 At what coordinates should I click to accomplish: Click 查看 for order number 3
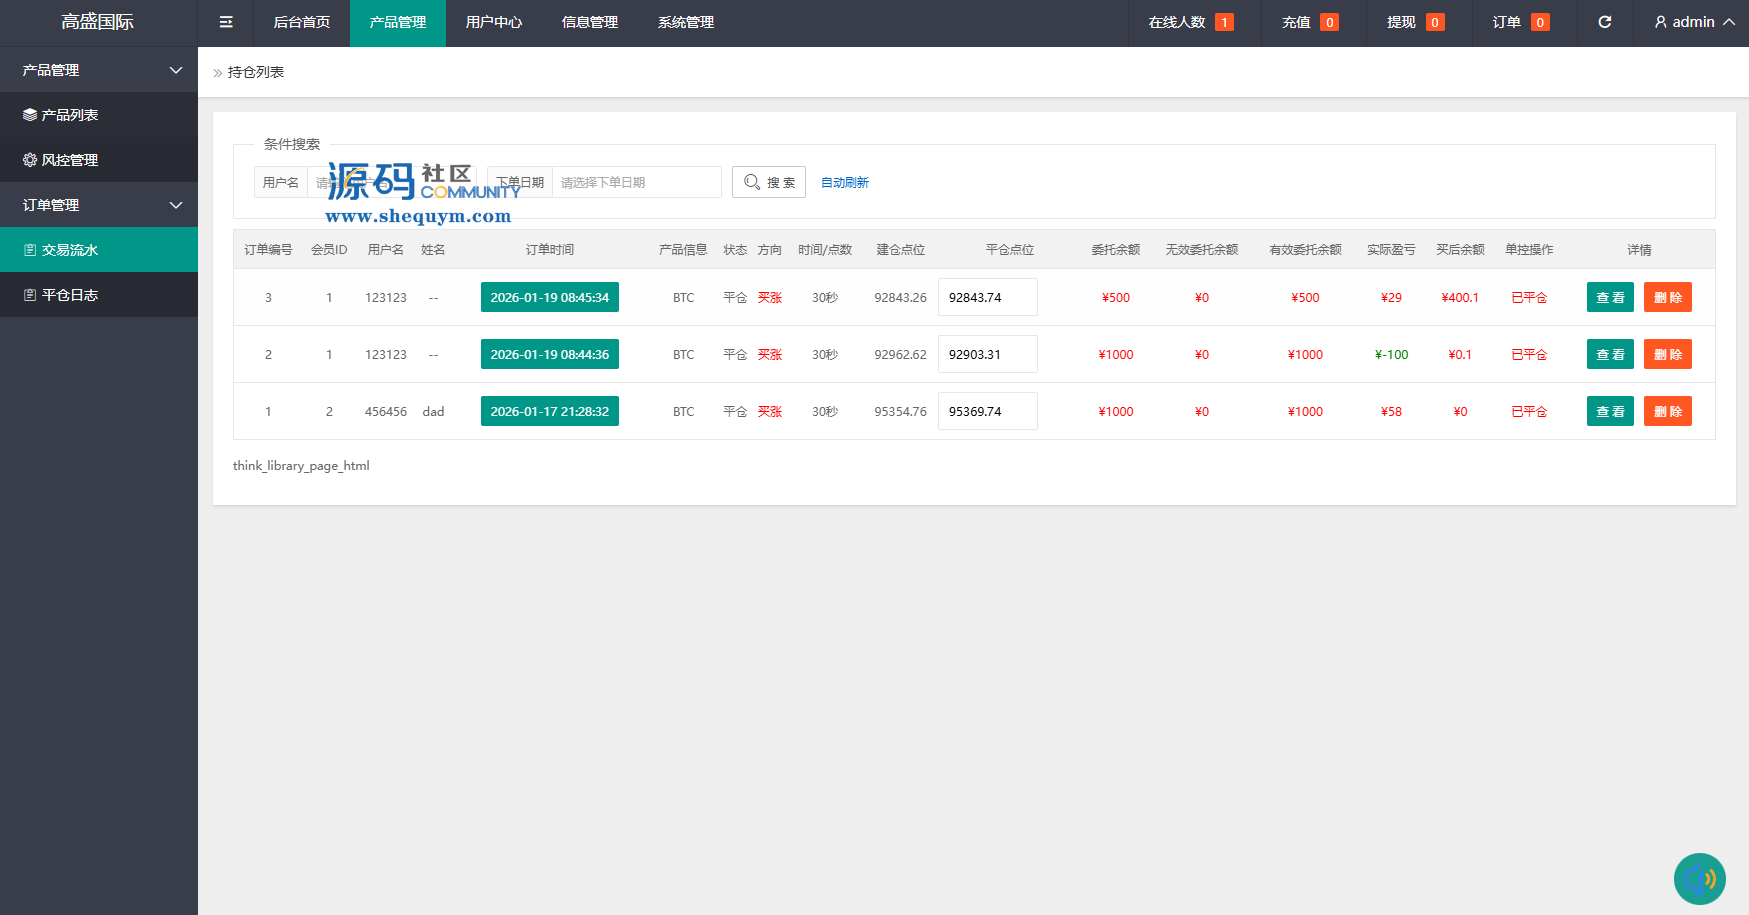[1610, 297]
